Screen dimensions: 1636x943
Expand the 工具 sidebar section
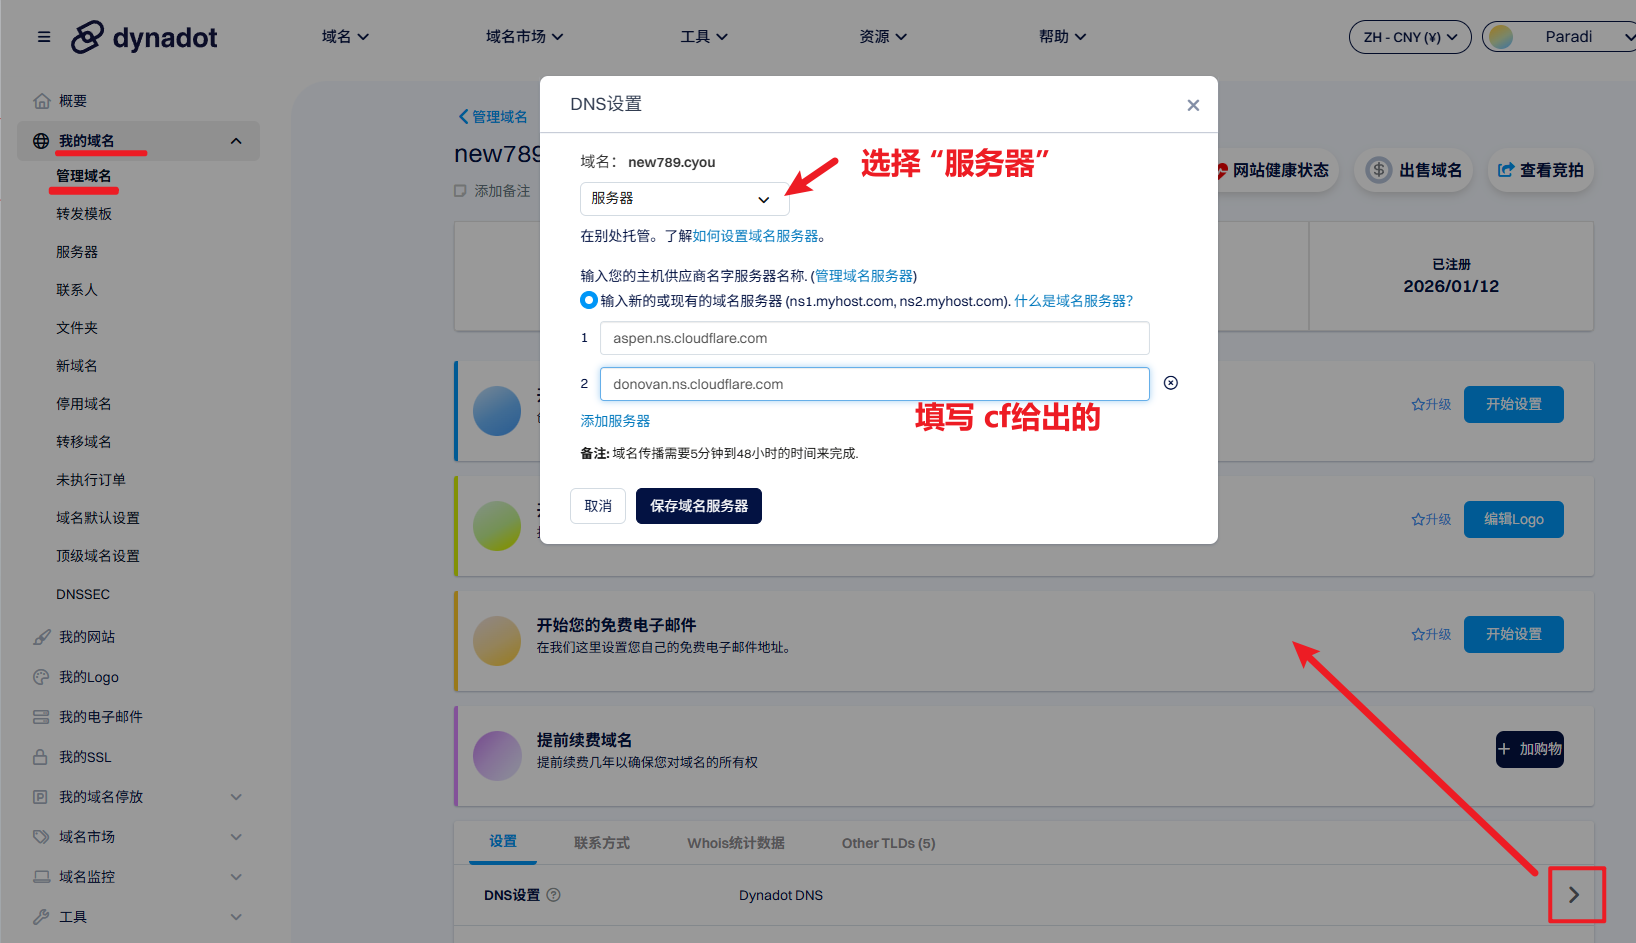click(236, 917)
